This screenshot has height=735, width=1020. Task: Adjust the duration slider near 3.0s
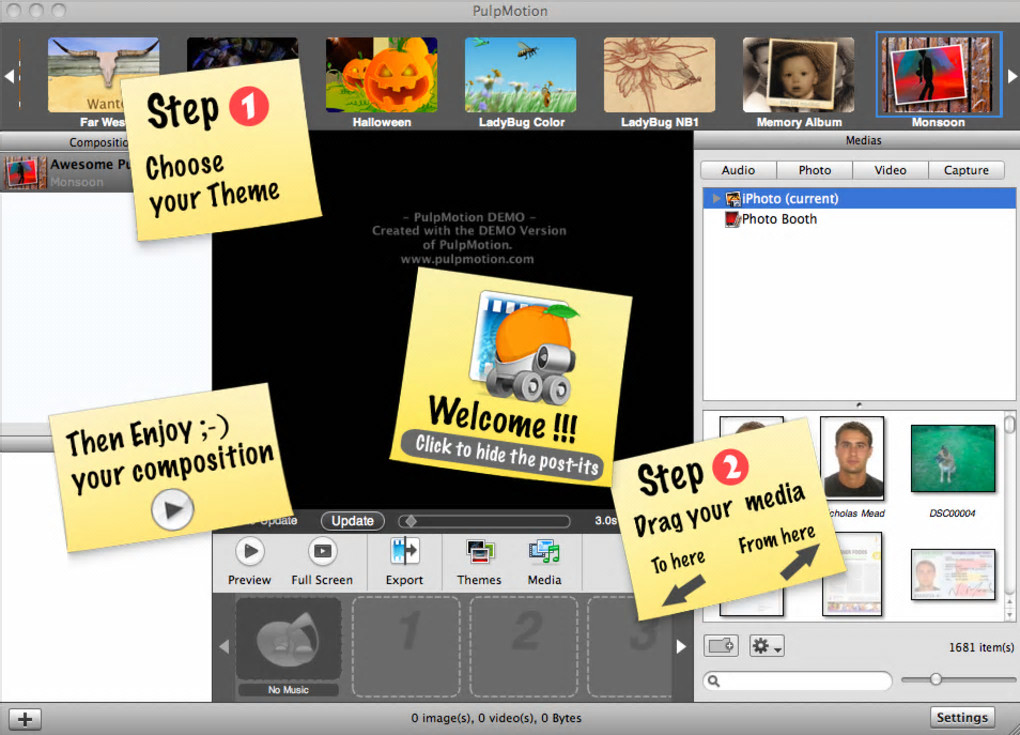(411, 521)
